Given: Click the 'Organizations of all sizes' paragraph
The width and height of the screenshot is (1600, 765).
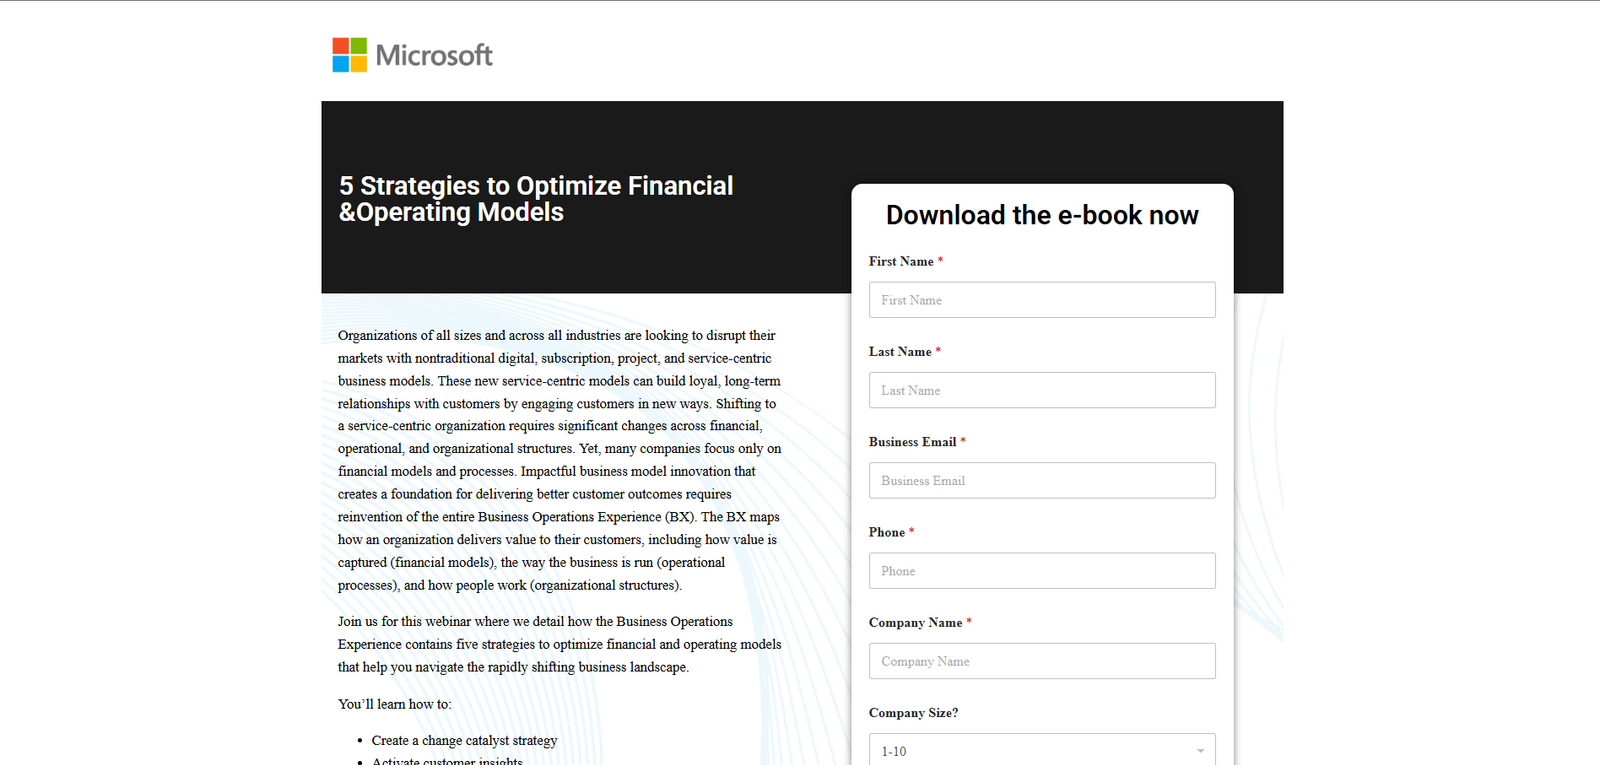Looking at the screenshot, I should [x=560, y=460].
